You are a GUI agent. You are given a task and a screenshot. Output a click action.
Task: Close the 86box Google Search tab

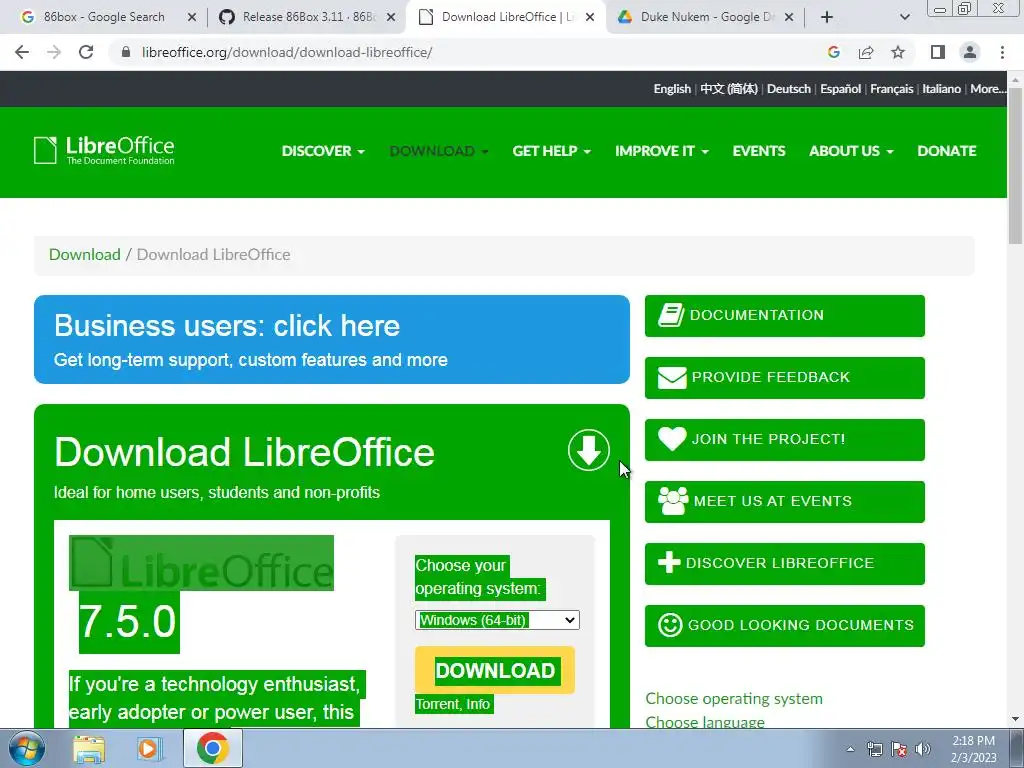click(192, 17)
